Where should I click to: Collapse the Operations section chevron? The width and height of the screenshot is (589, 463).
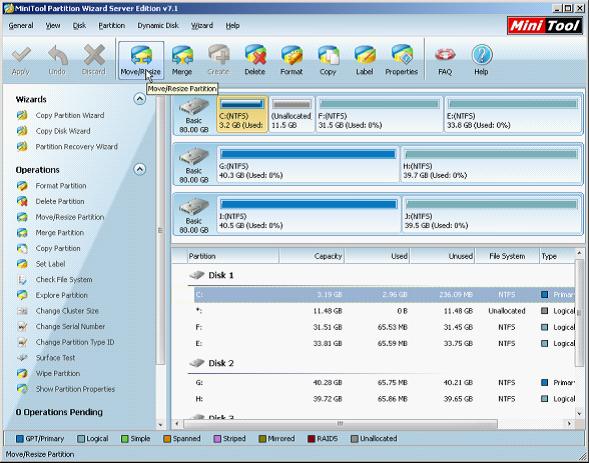140,169
